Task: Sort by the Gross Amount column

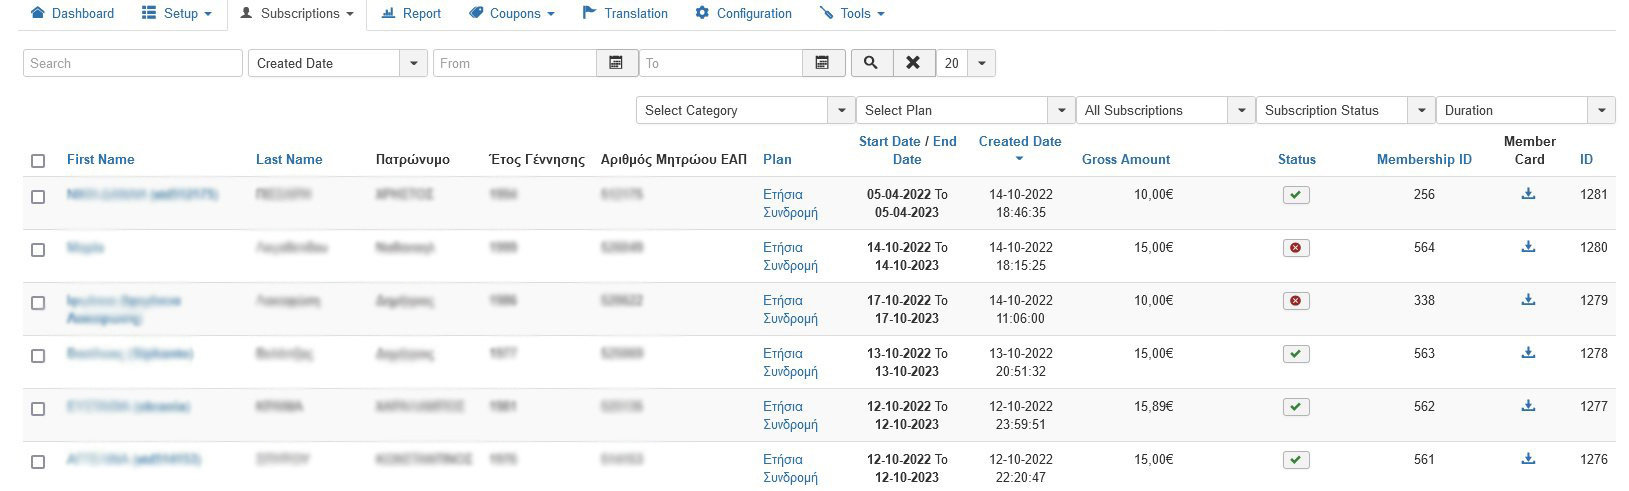Action: point(1125,160)
